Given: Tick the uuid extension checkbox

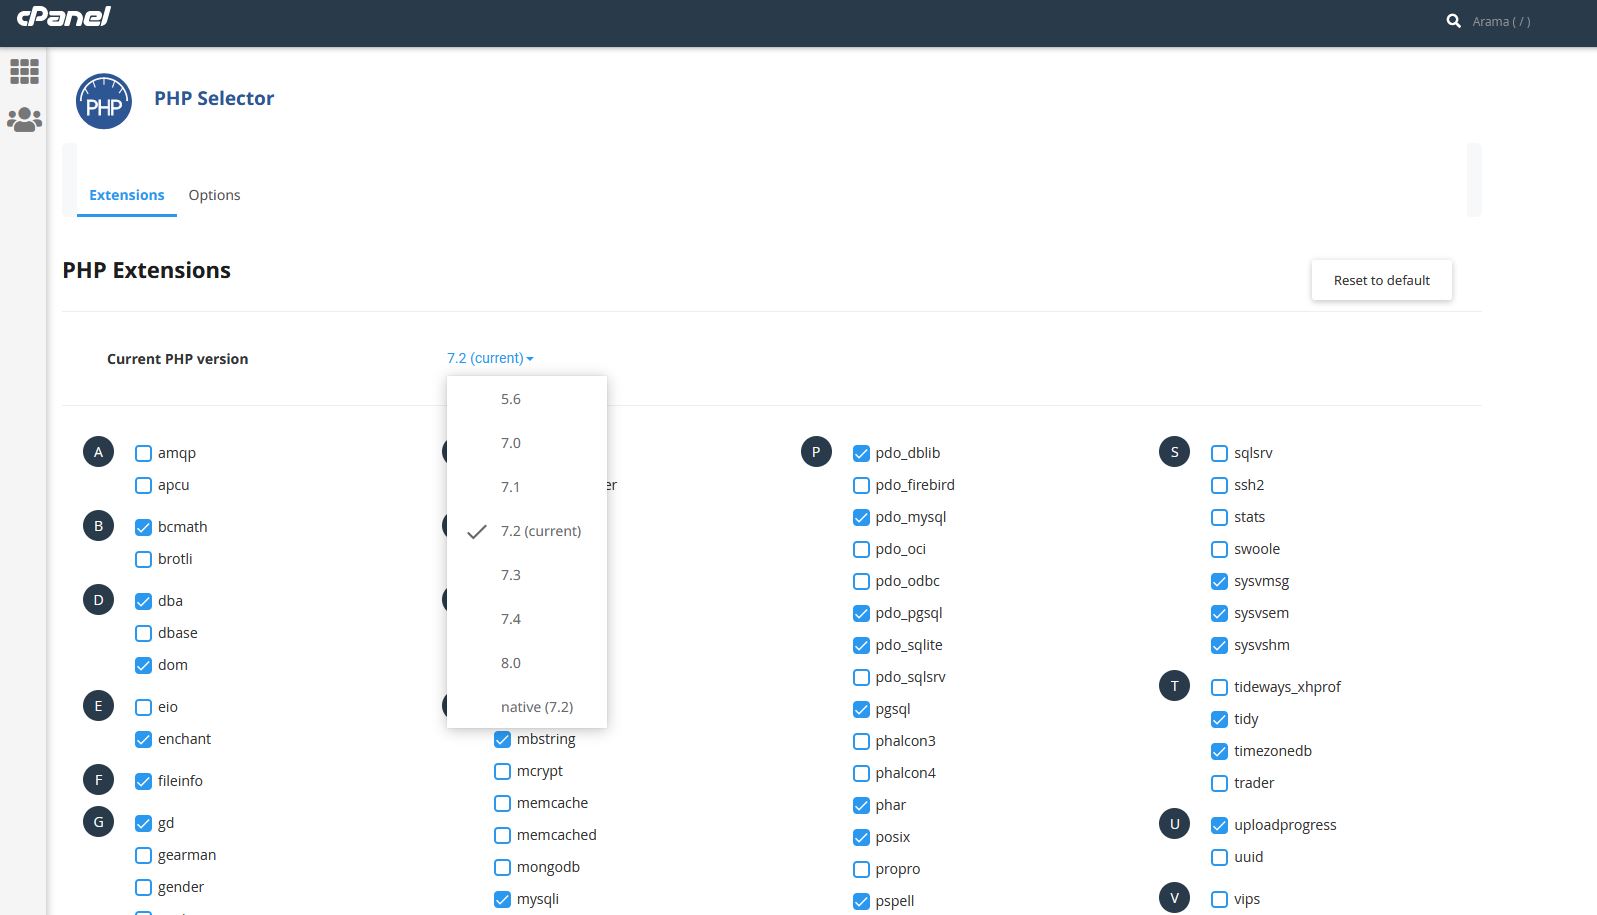Looking at the screenshot, I should tap(1219, 857).
